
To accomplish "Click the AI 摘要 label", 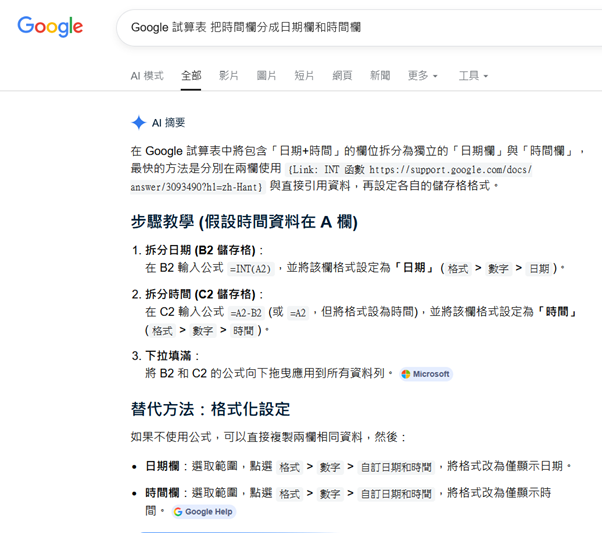I will (169, 123).
